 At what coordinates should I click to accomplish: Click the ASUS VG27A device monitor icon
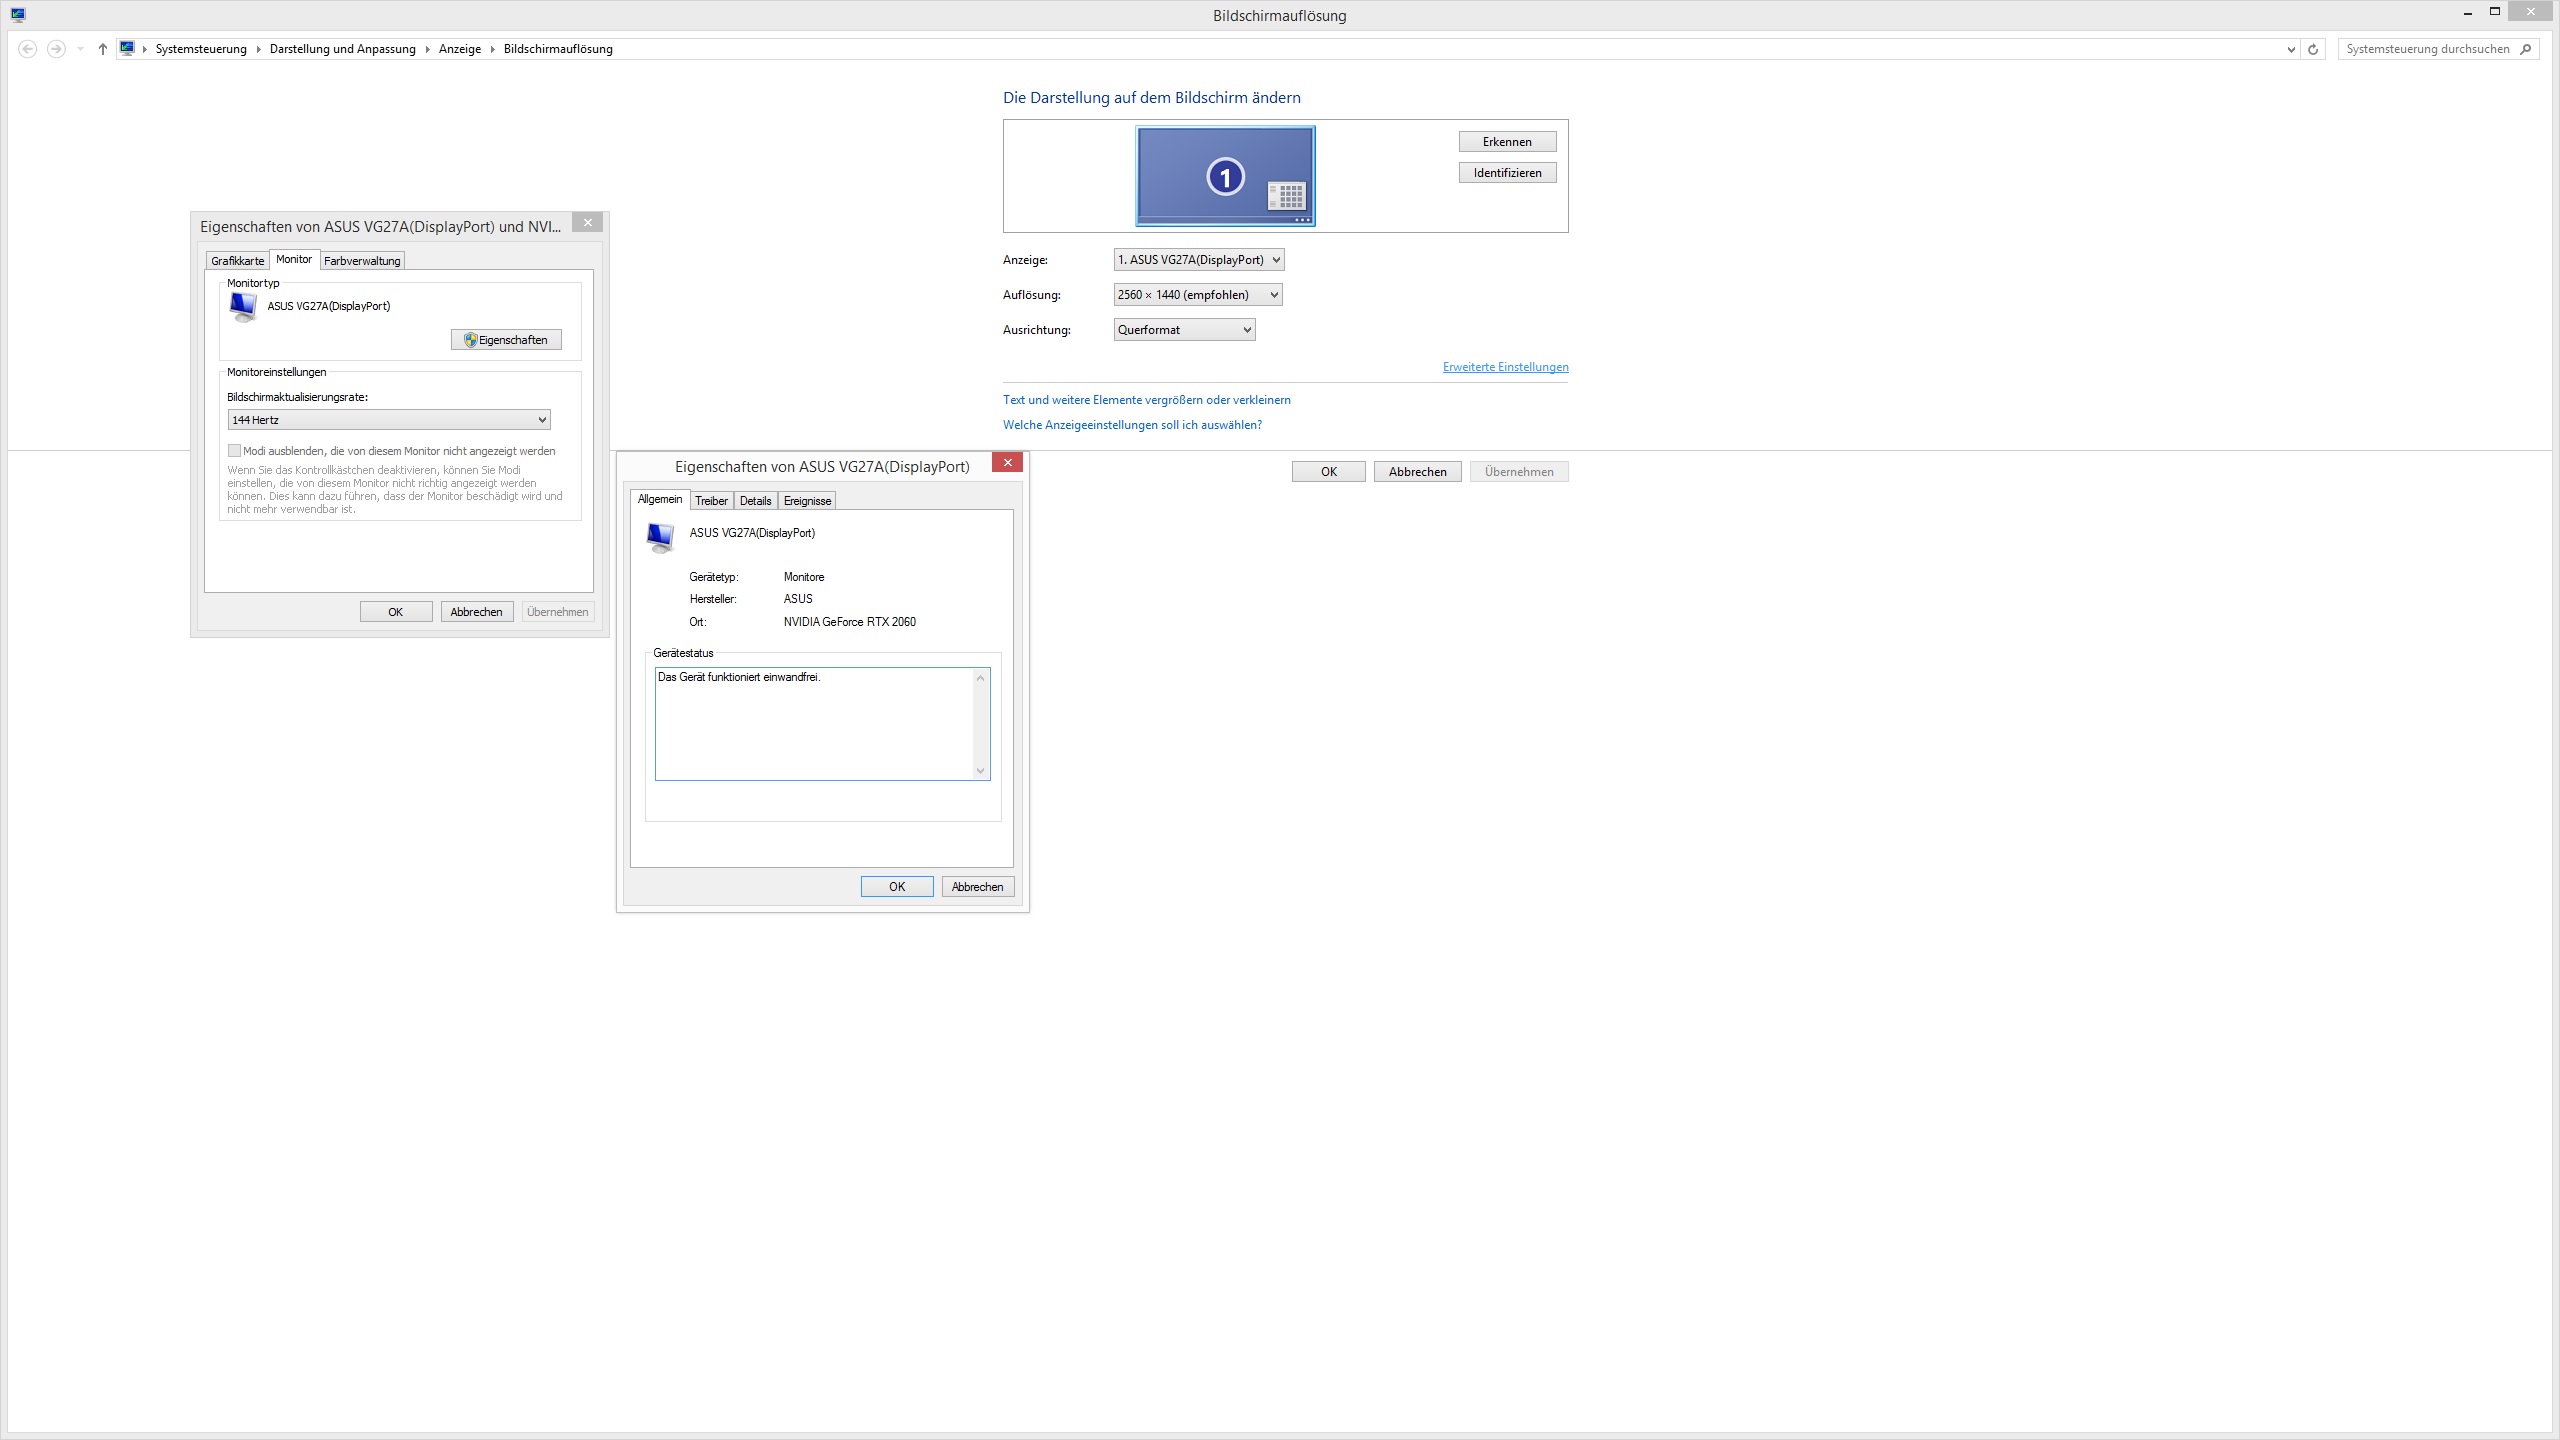pos(660,537)
